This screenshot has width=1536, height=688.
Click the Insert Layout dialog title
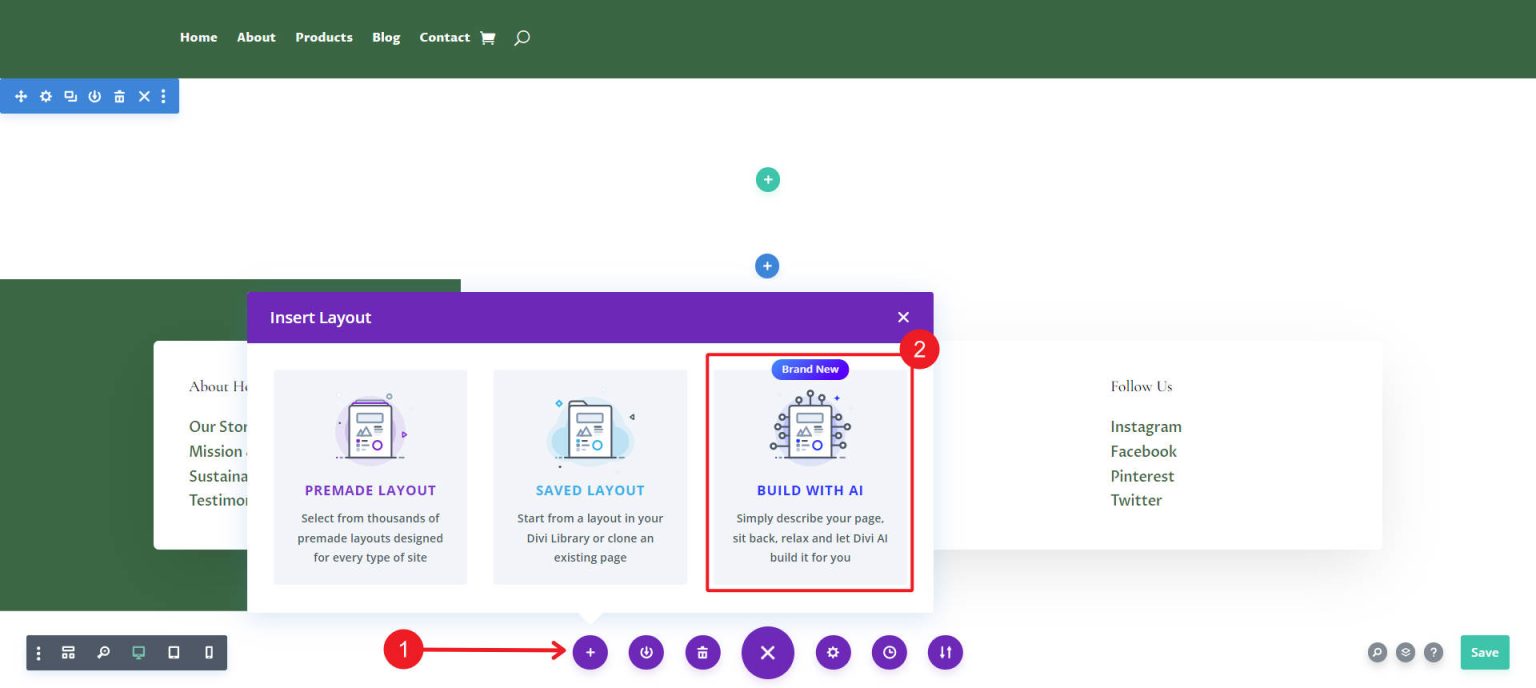tap(320, 317)
